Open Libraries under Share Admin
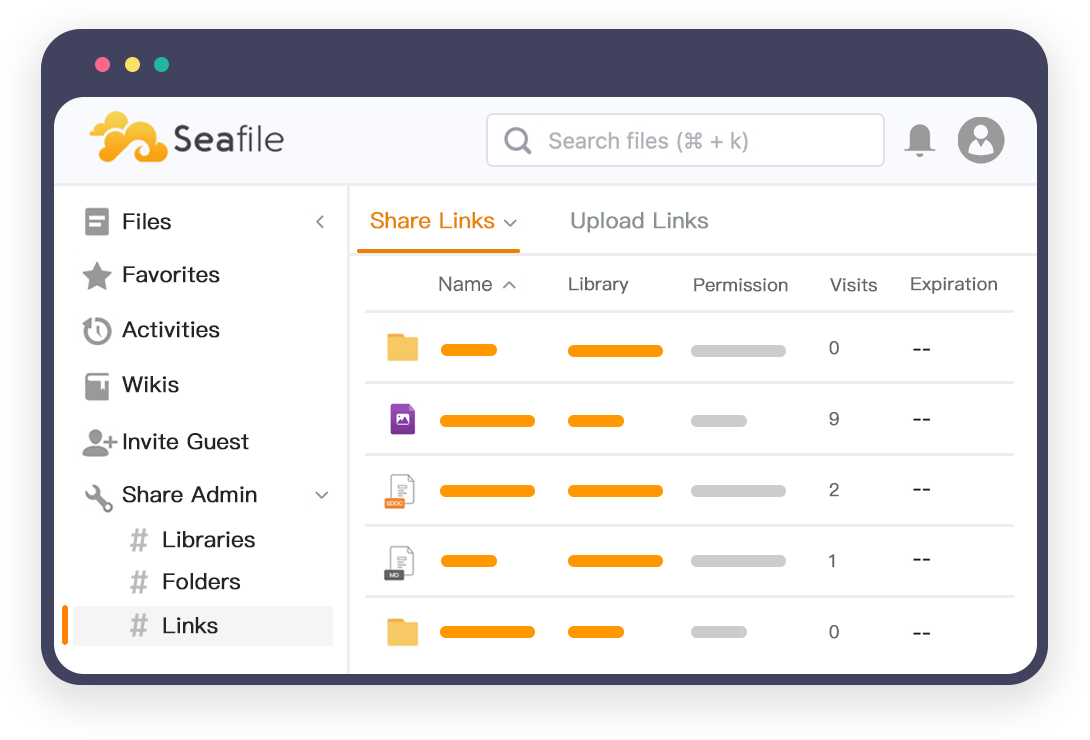The image size is (1090, 740). 208,540
